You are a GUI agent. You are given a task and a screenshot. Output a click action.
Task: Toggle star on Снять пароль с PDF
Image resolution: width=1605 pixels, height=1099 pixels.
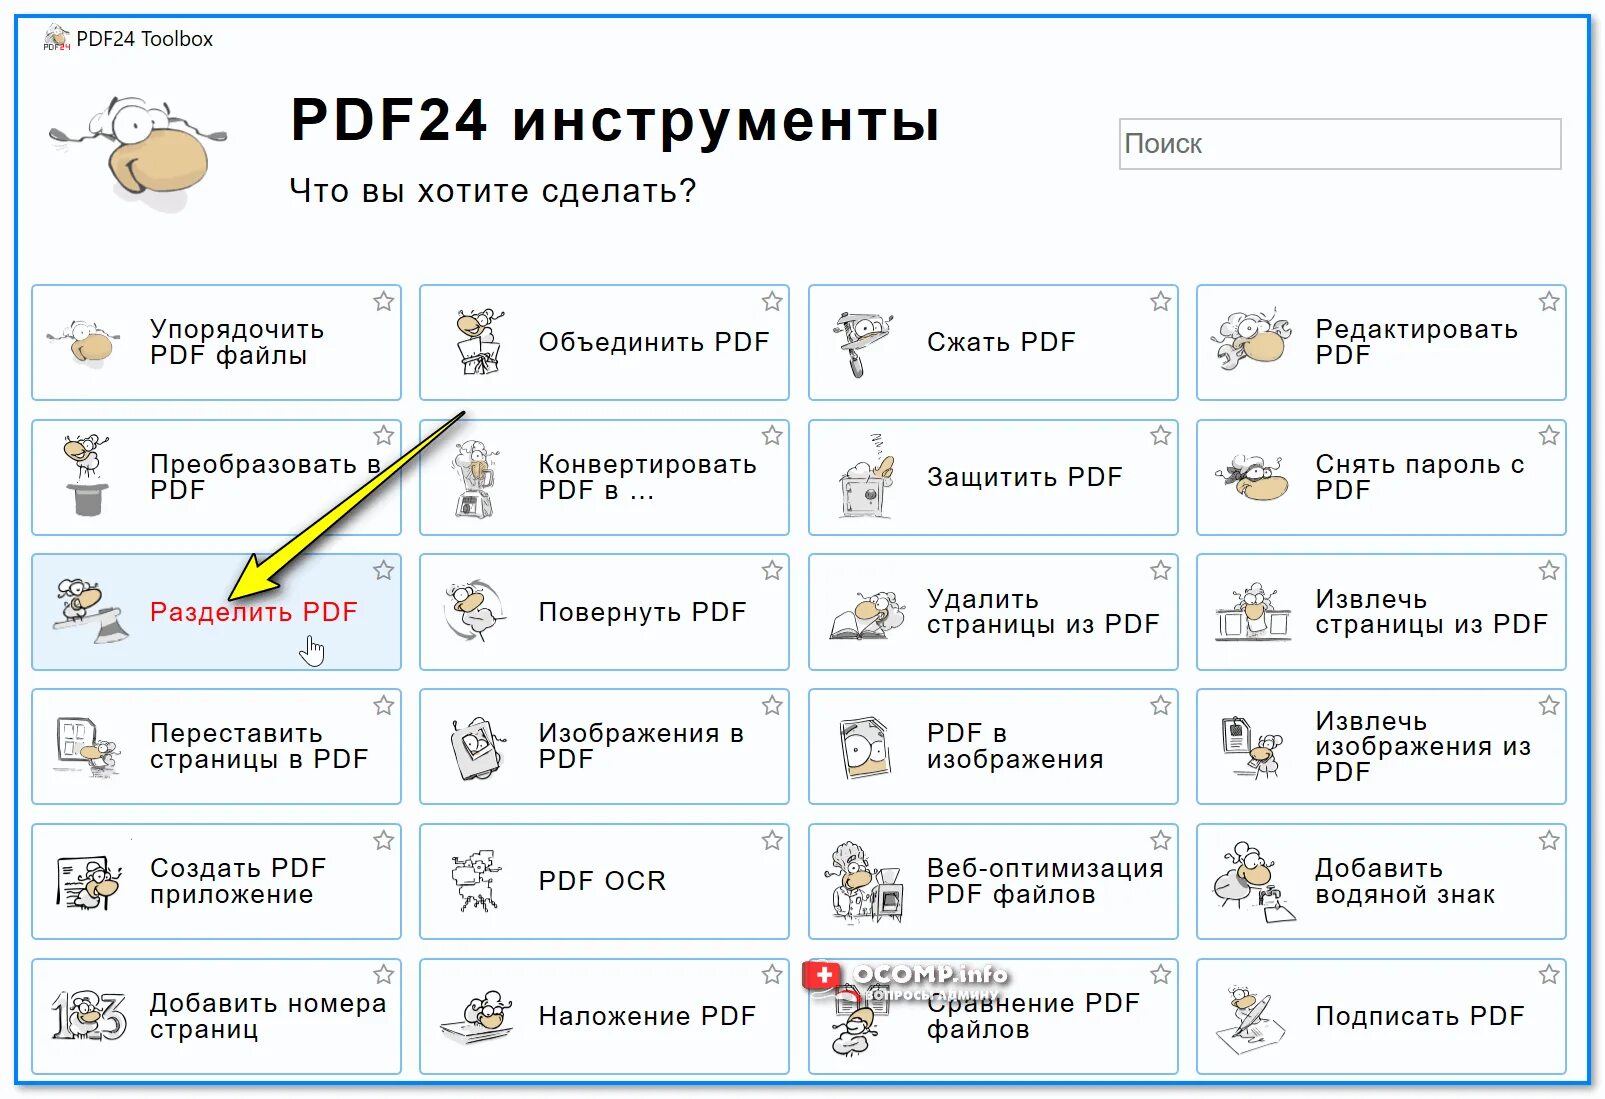(1549, 435)
